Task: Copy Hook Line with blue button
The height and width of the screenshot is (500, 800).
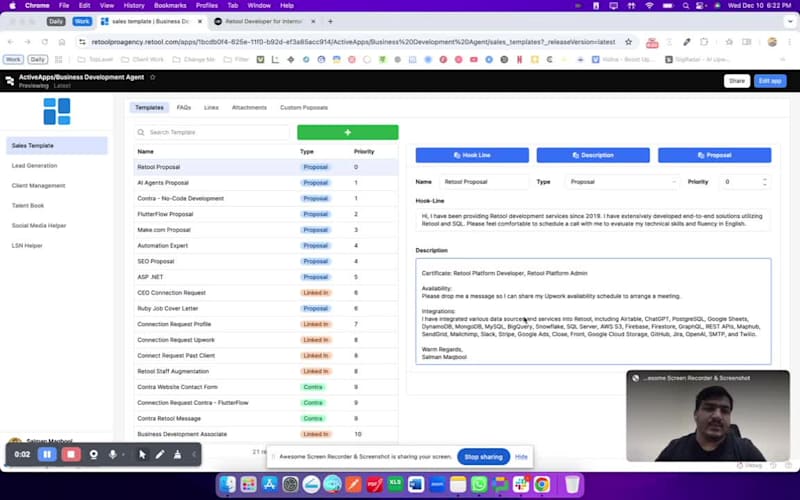Action: (x=472, y=155)
